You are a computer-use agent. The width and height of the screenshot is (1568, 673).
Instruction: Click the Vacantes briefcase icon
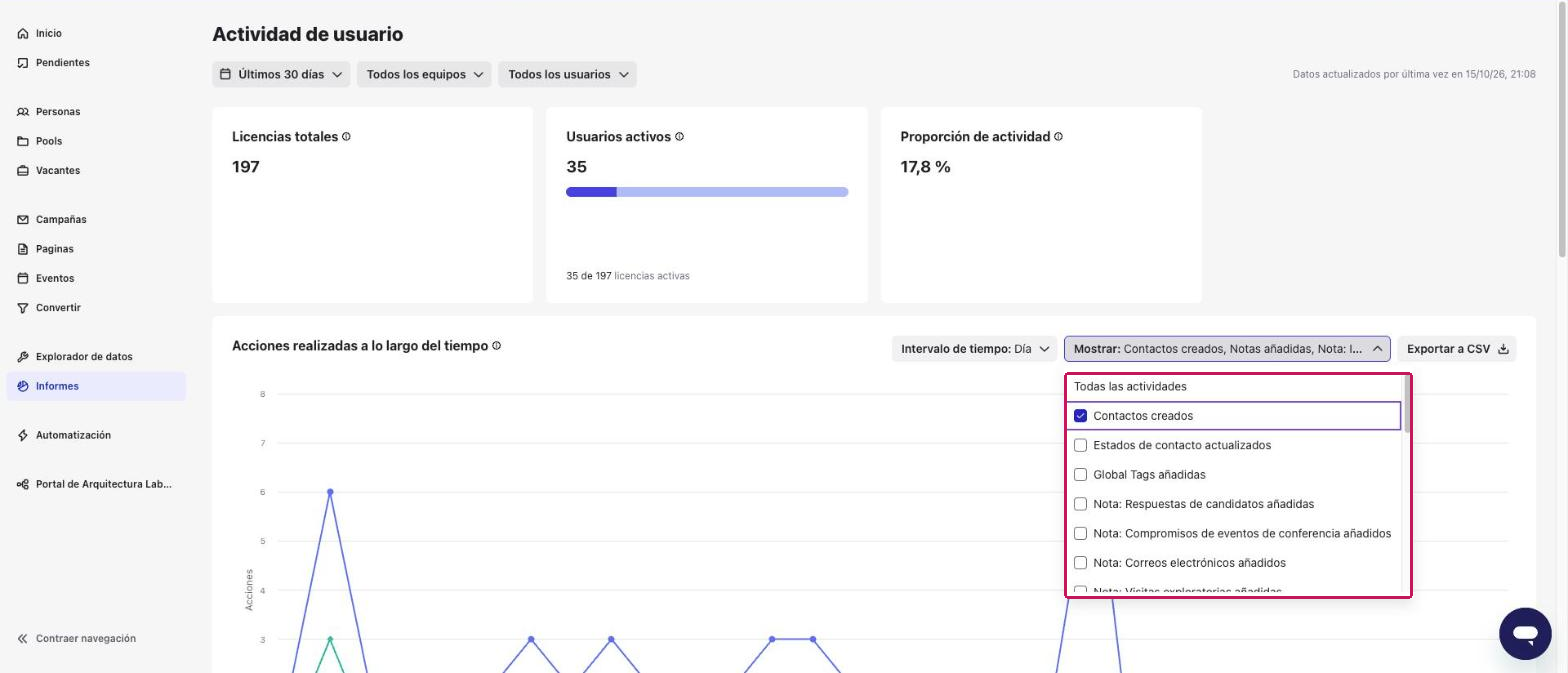click(x=23, y=171)
